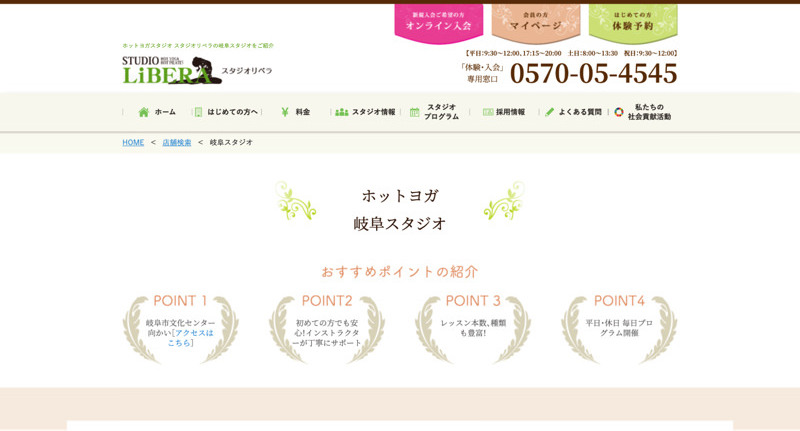Click the POINT2 laurel badge
800x431 pixels.
[327, 327]
